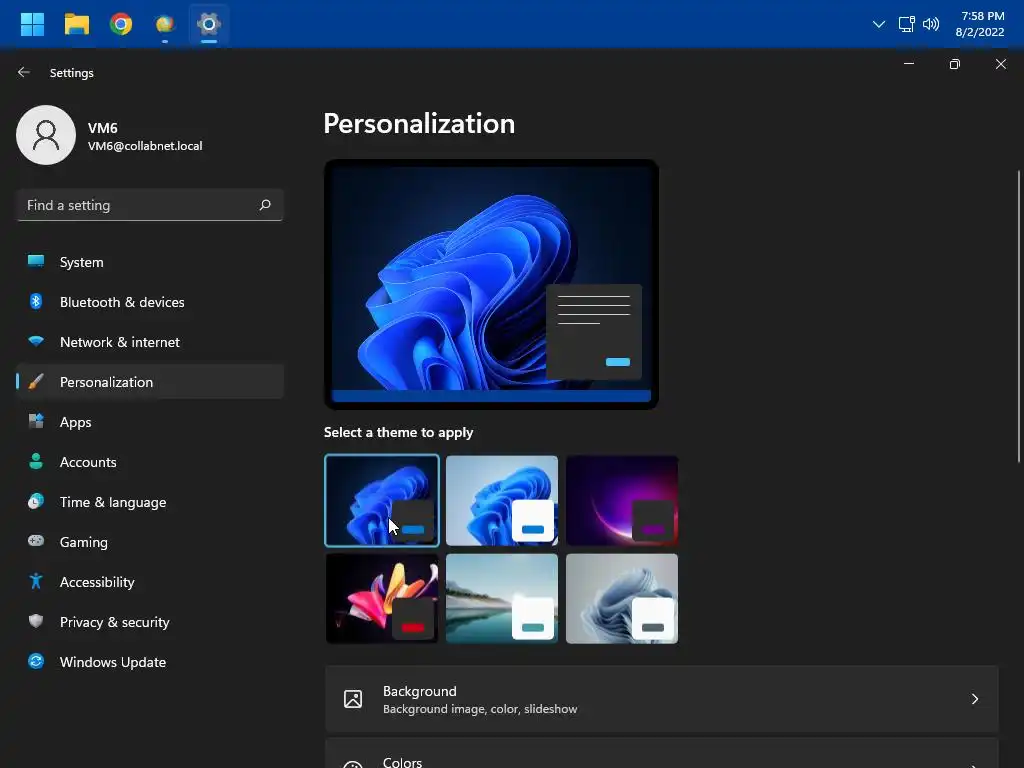Image resolution: width=1024 pixels, height=768 pixels.
Task: Open the Colors settings row
Action: point(662,753)
